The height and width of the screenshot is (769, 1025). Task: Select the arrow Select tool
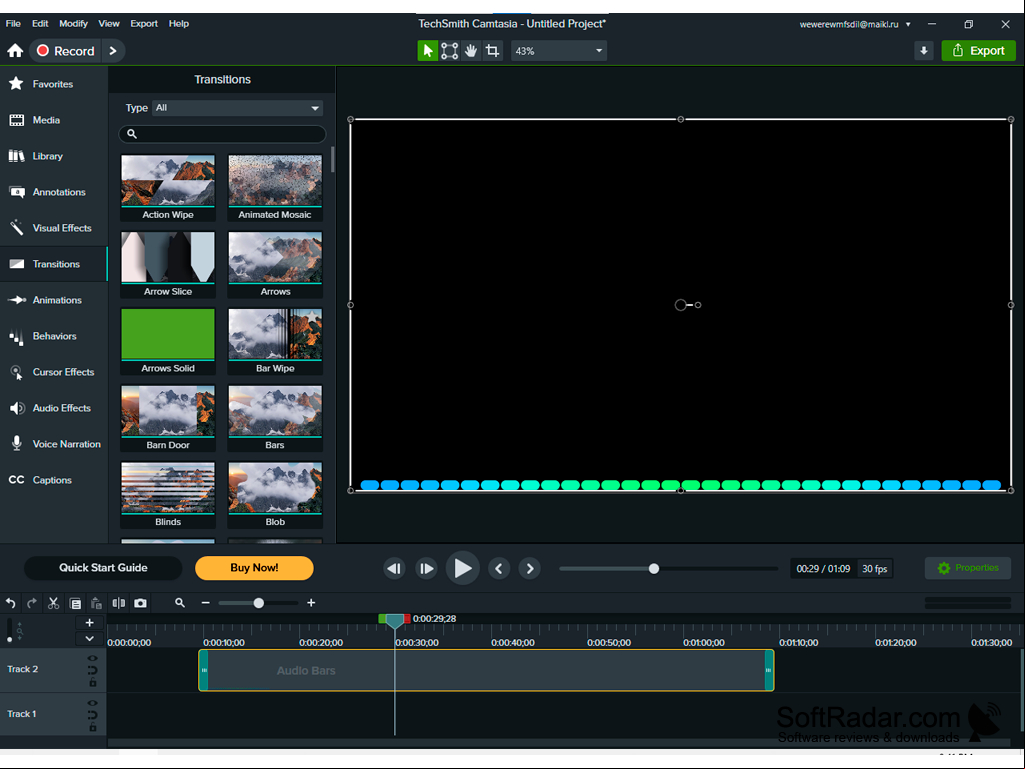coord(428,51)
